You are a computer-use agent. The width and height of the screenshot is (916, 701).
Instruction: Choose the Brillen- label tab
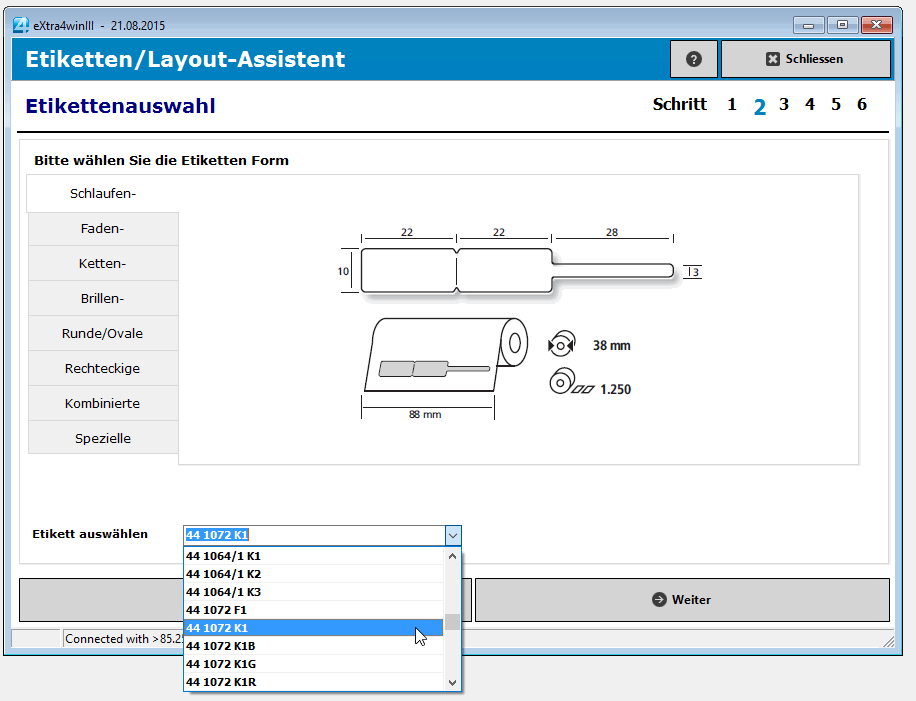click(x=103, y=299)
